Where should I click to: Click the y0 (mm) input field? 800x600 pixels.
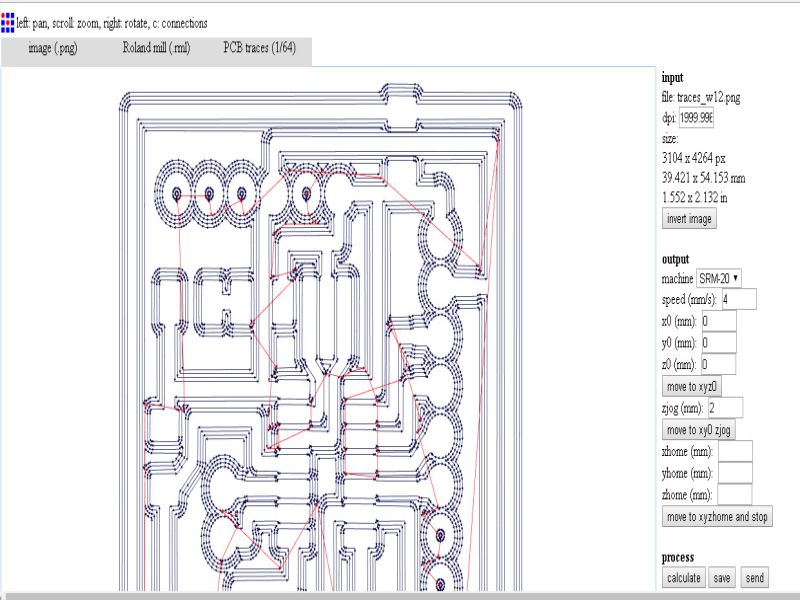(x=719, y=343)
